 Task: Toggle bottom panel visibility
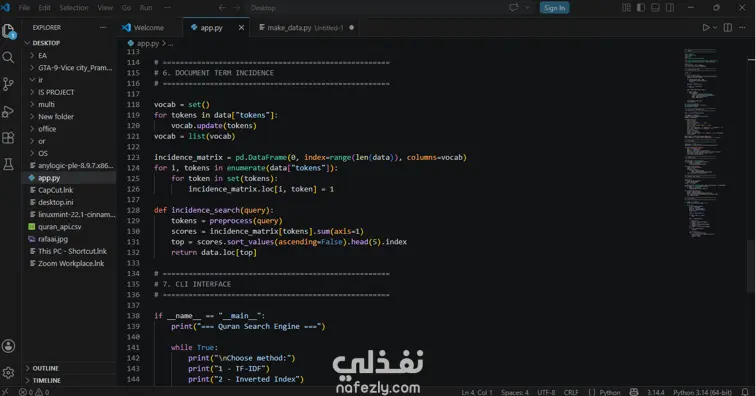click(x=655, y=8)
